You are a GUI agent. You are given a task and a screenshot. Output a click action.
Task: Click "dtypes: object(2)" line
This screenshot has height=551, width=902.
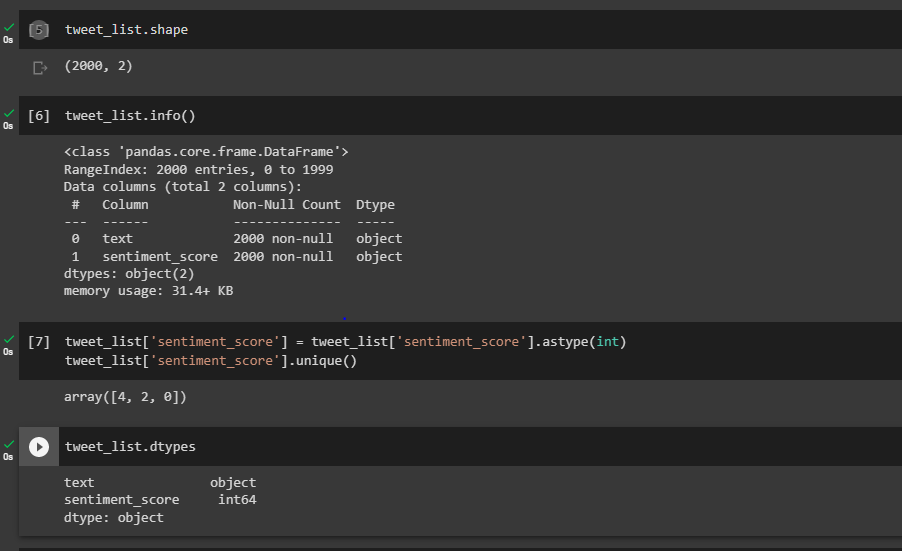pyautogui.click(x=129, y=274)
